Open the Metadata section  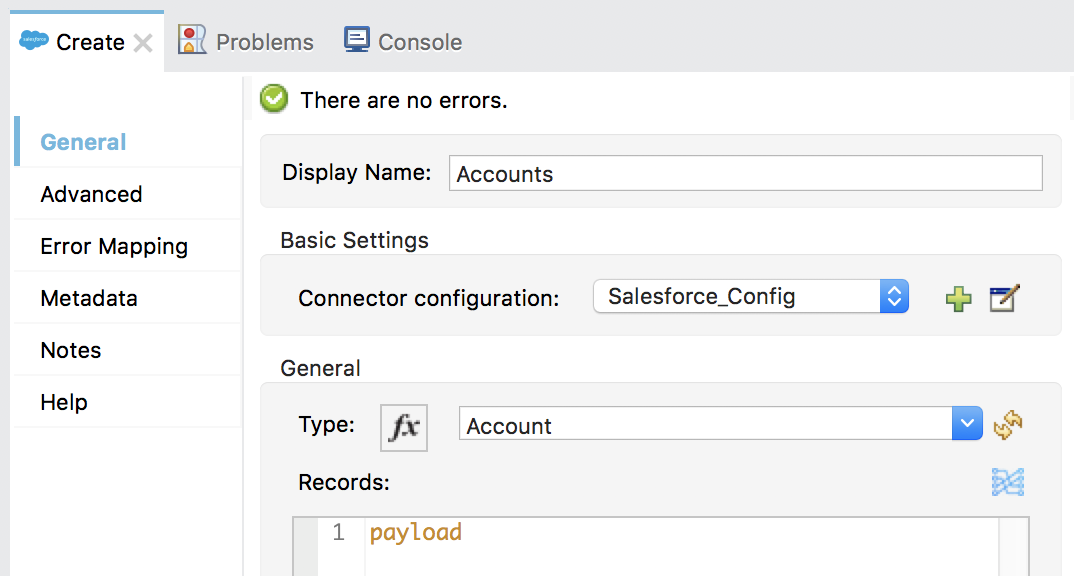point(128,298)
